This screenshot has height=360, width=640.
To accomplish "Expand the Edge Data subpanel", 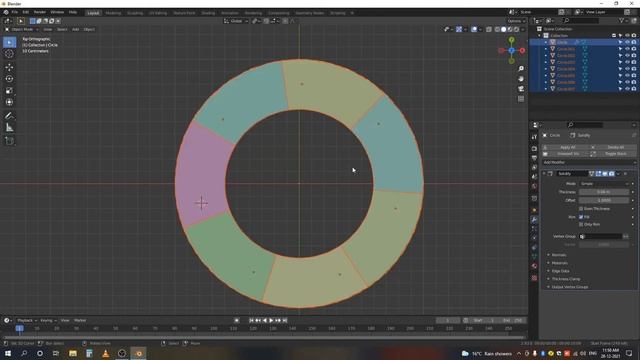I will [x=560, y=271].
